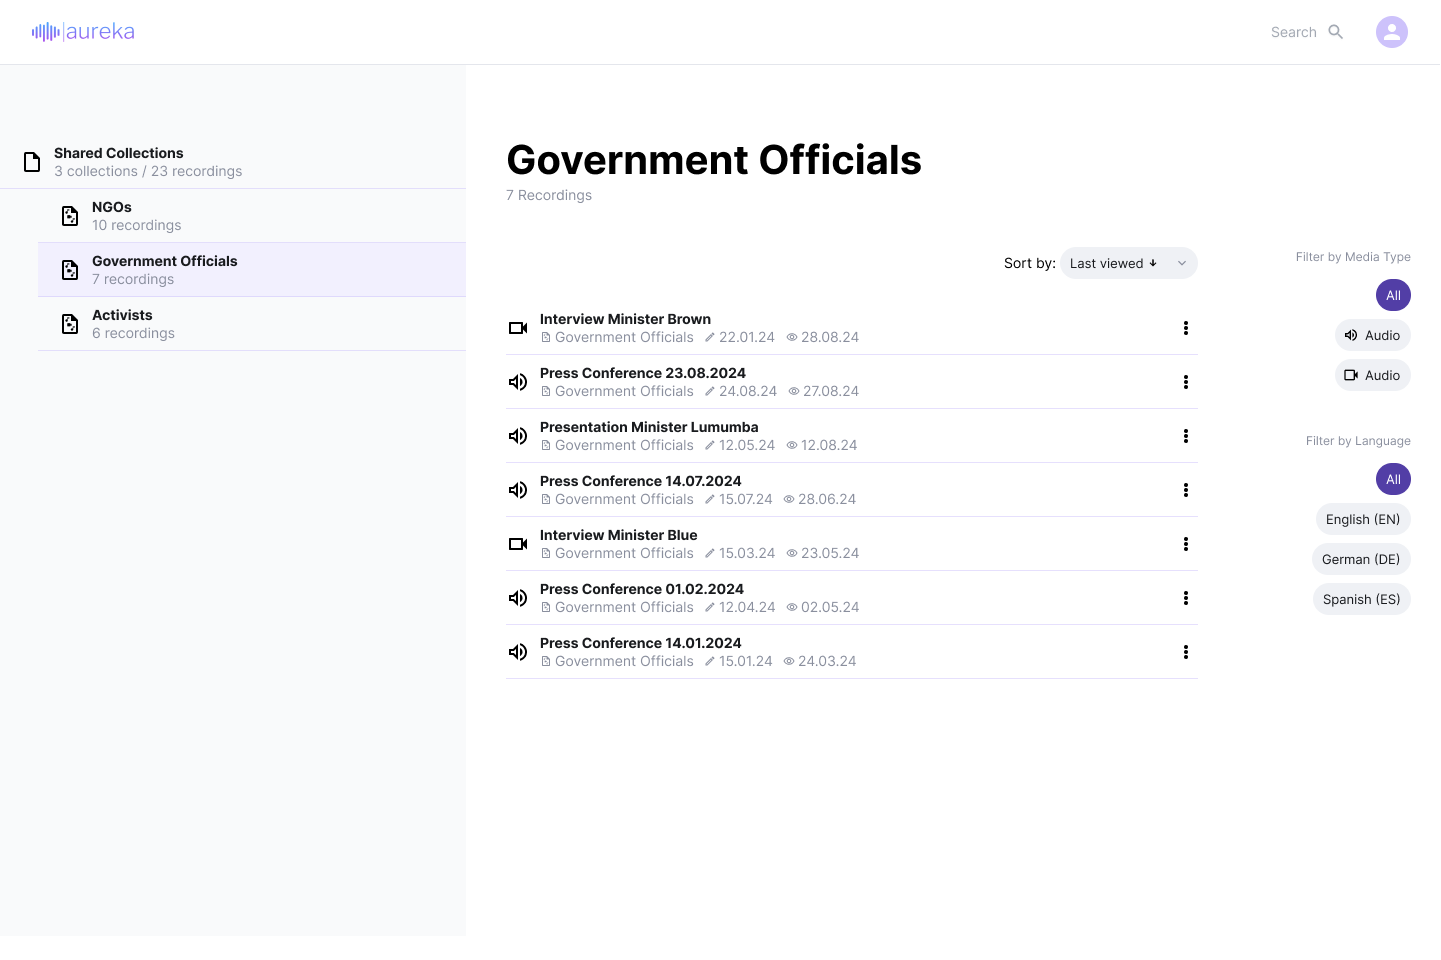Open the Sort by Last viewed dropdown
This screenshot has height=960, width=1441.
(1113, 263)
